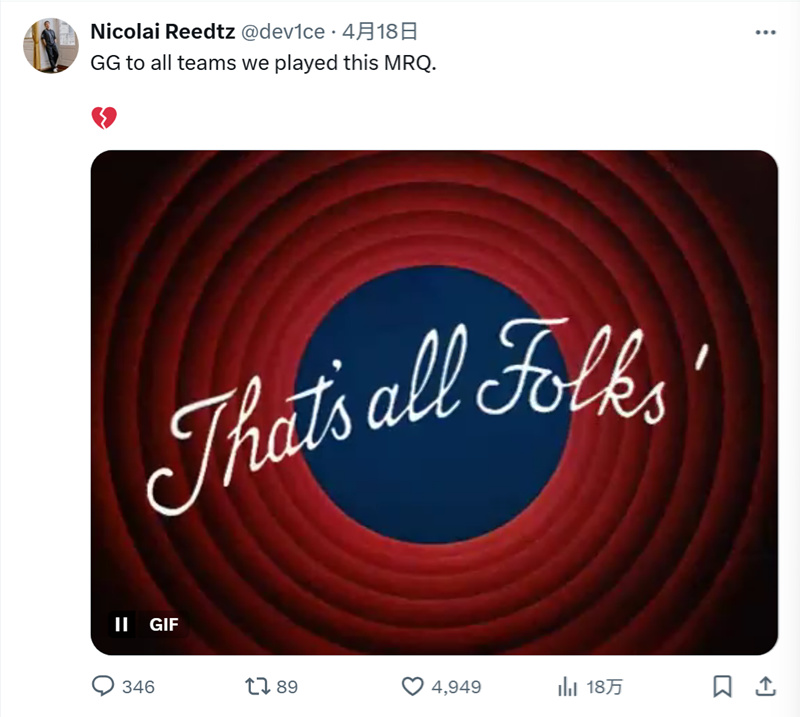
Task: Click the 4月18日 post date
Action: 380,32
